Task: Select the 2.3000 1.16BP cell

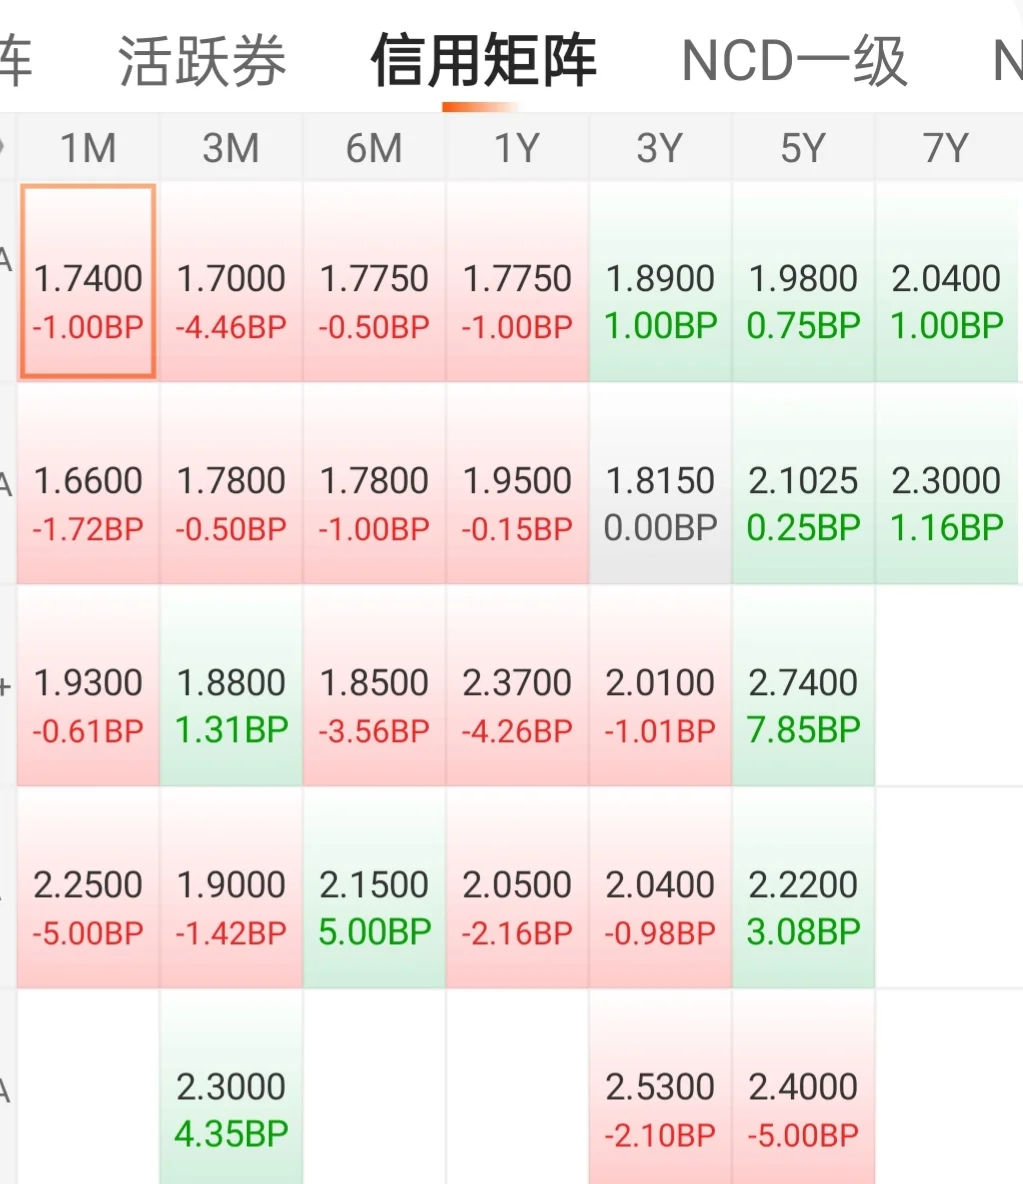Action: 946,483
